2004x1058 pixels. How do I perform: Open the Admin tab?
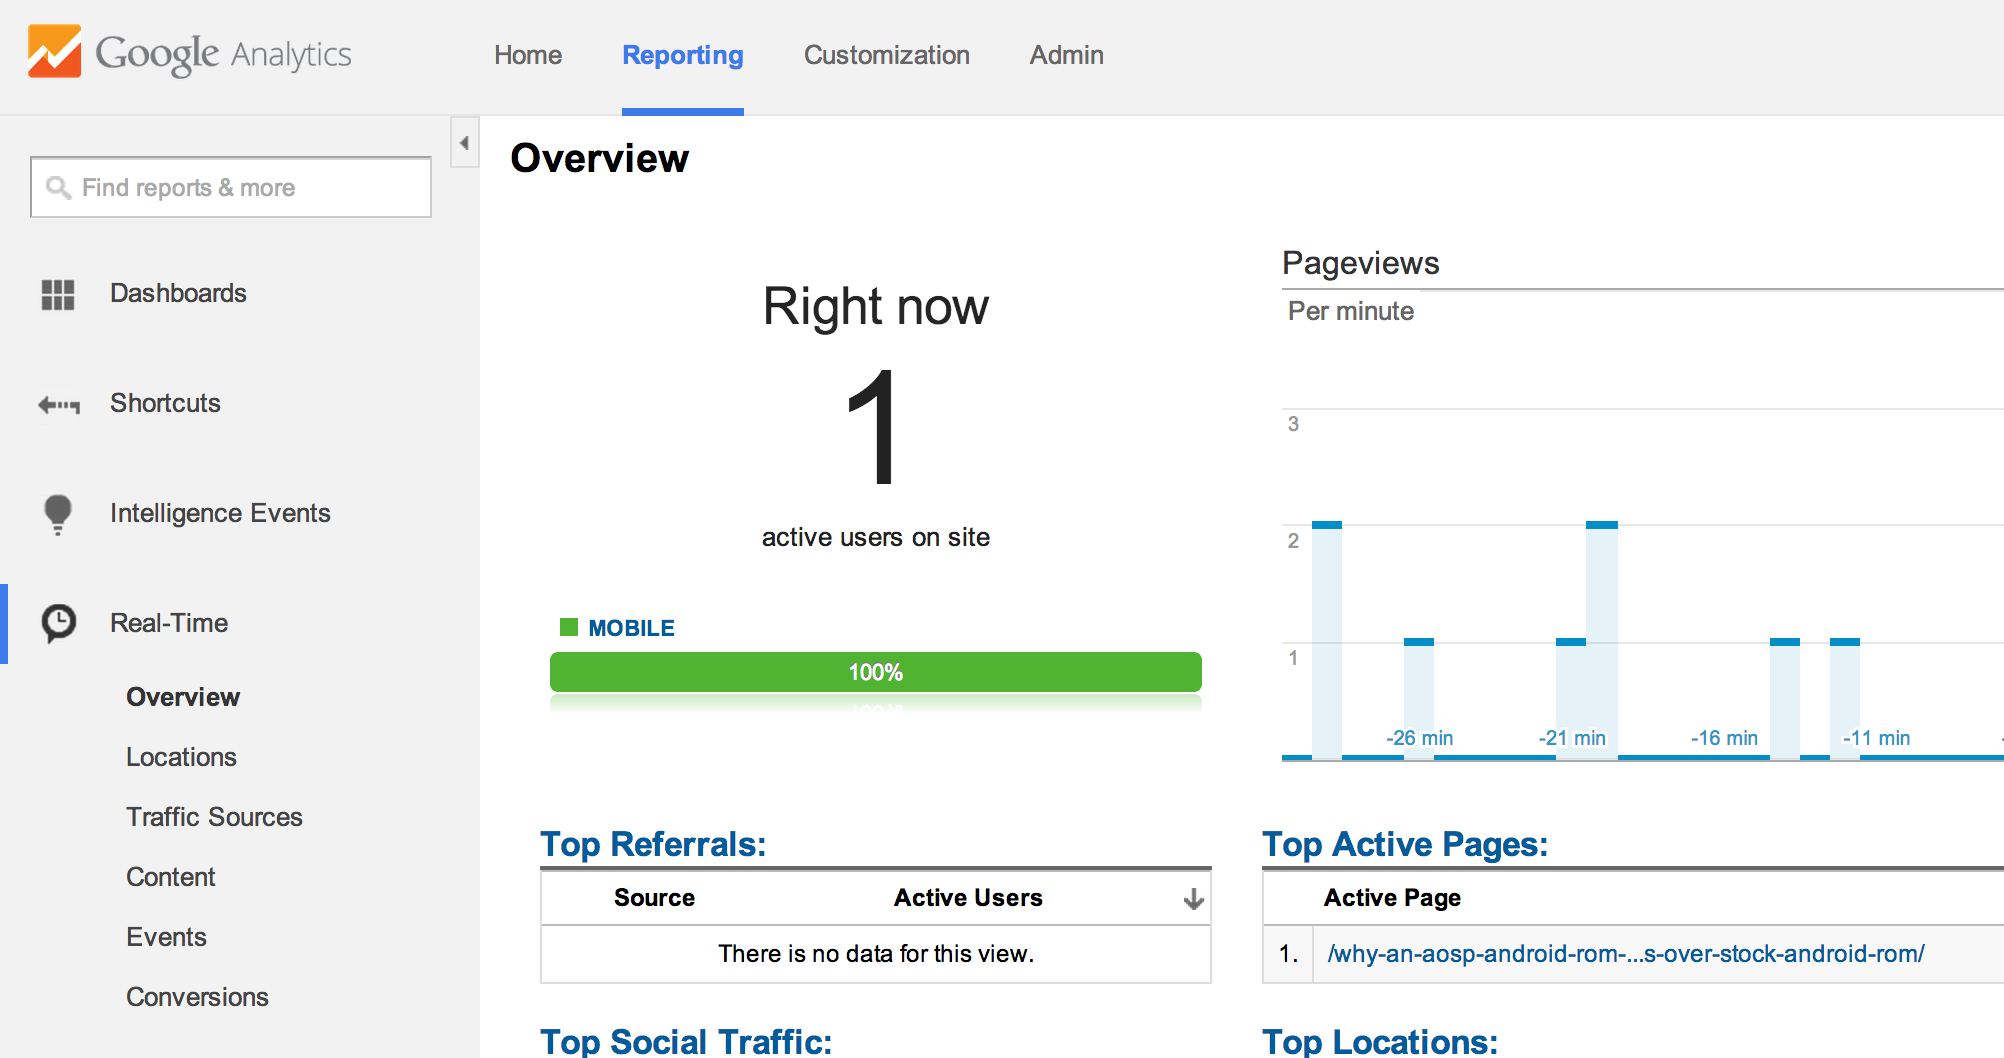[1065, 56]
